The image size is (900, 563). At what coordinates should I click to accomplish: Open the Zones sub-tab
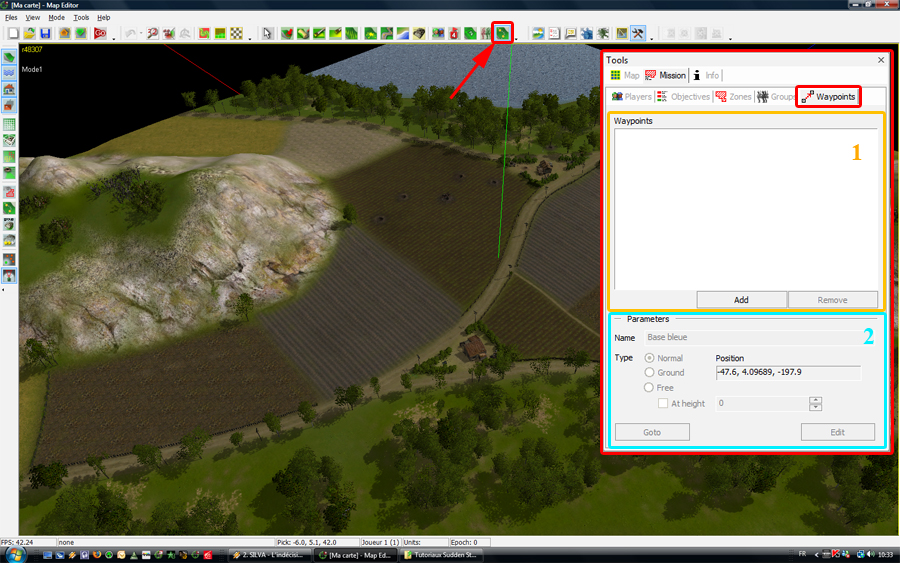click(x=734, y=96)
